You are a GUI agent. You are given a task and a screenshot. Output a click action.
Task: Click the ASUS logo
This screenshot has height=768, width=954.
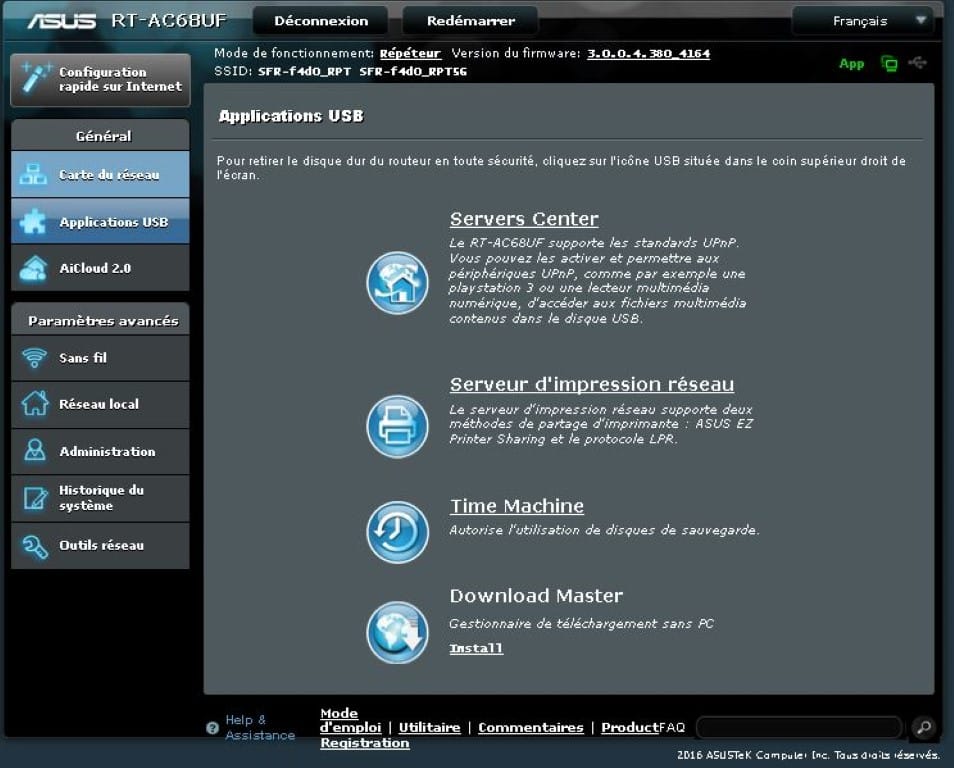[61, 21]
